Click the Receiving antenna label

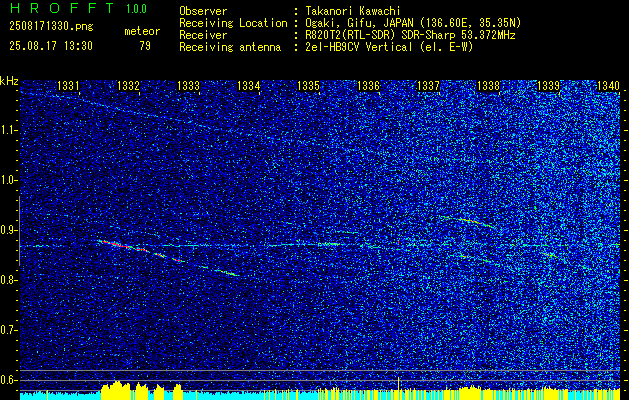[230, 47]
